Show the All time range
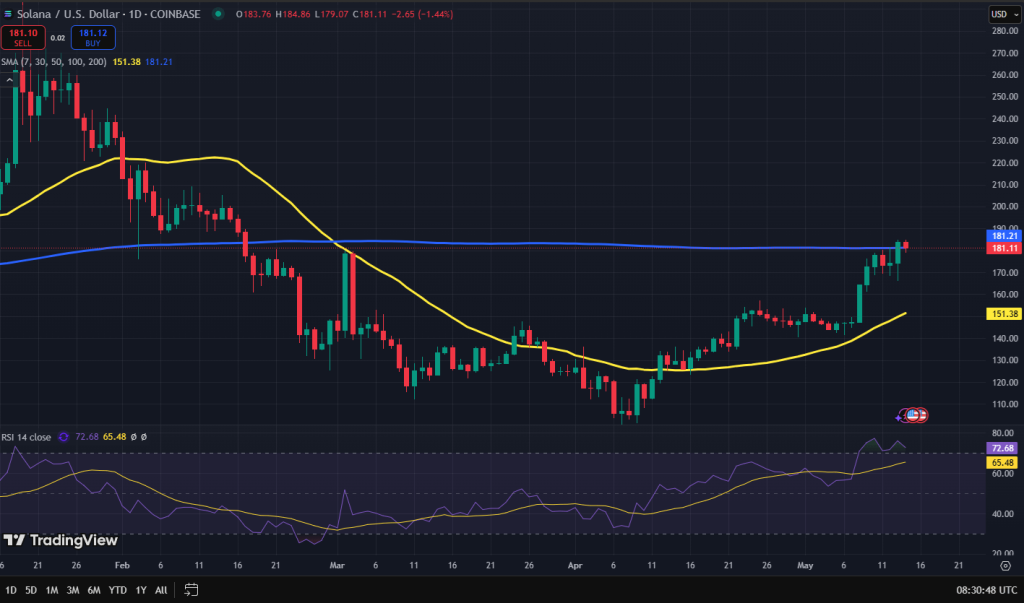 click(161, 590)
